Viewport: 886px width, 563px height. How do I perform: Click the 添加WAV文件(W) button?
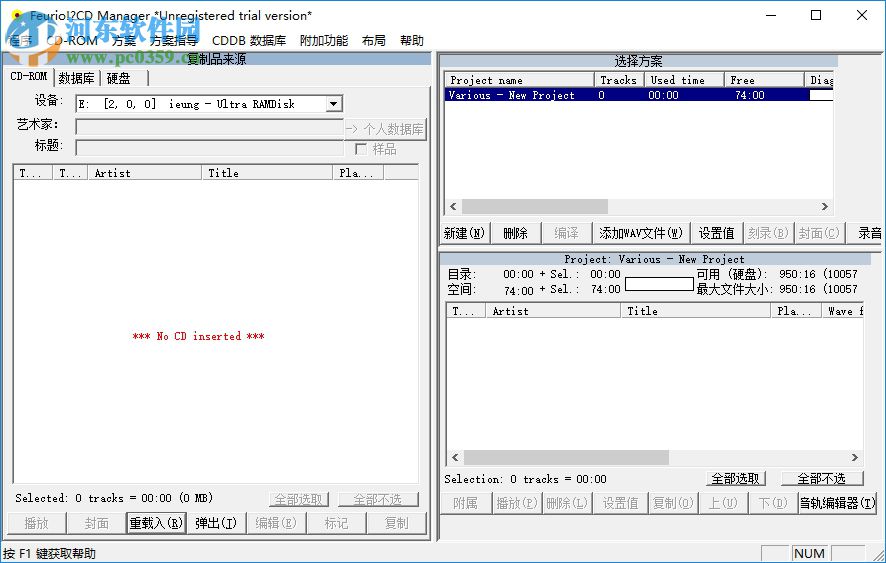641,233
